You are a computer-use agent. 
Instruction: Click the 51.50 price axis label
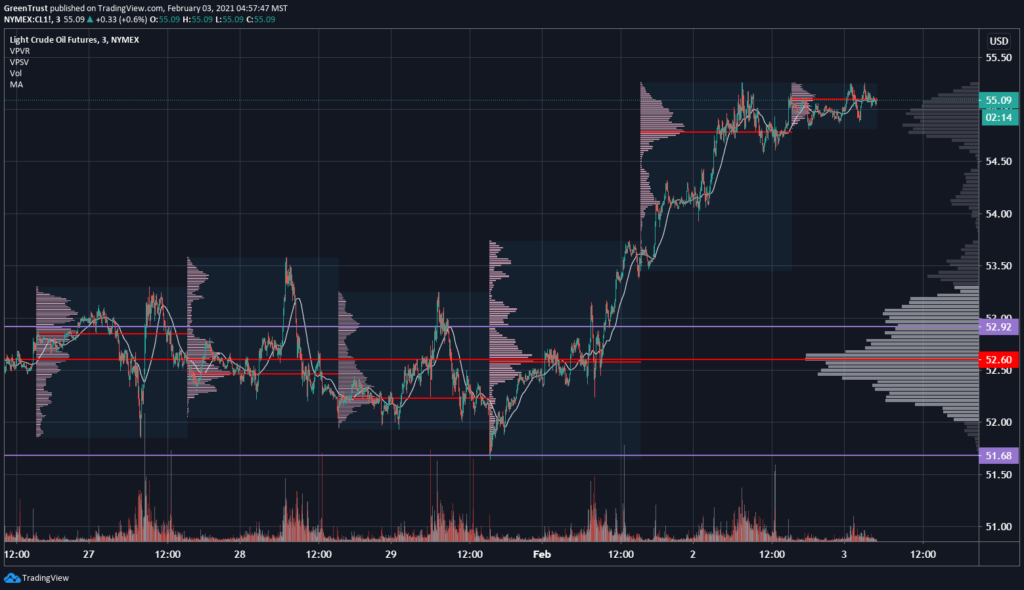pos(999,474)
